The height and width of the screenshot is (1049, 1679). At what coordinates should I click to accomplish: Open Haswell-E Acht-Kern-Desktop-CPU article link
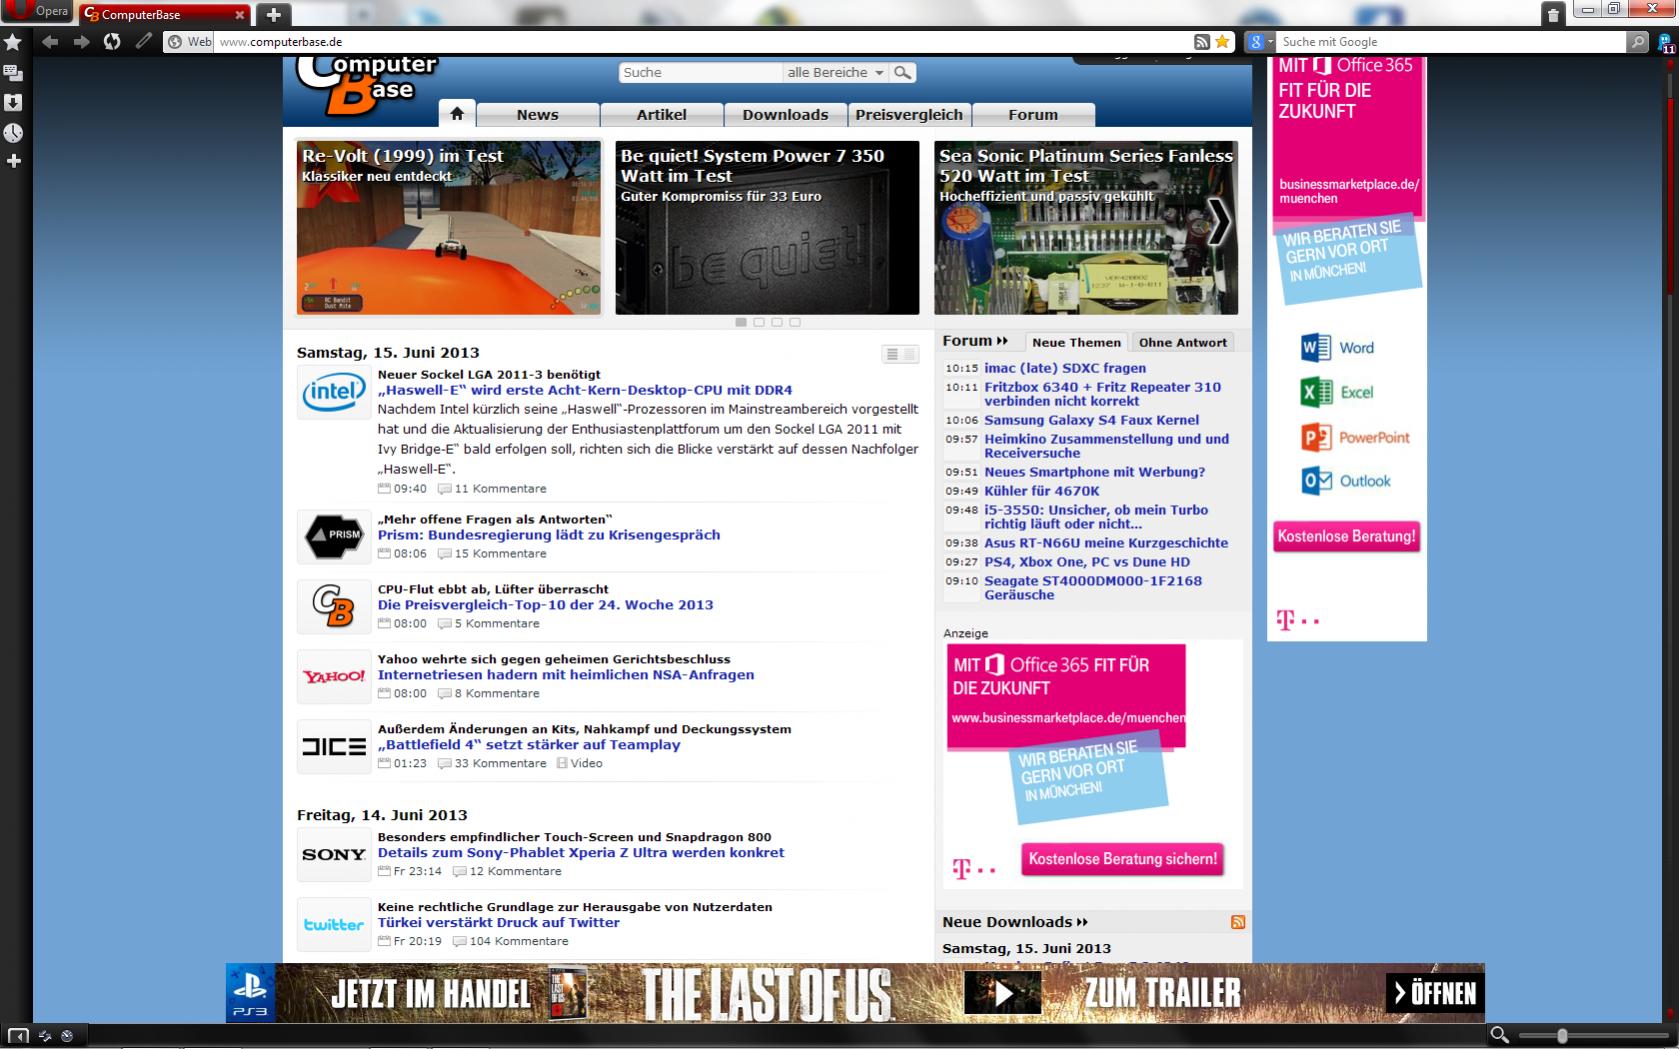(585, 390)
